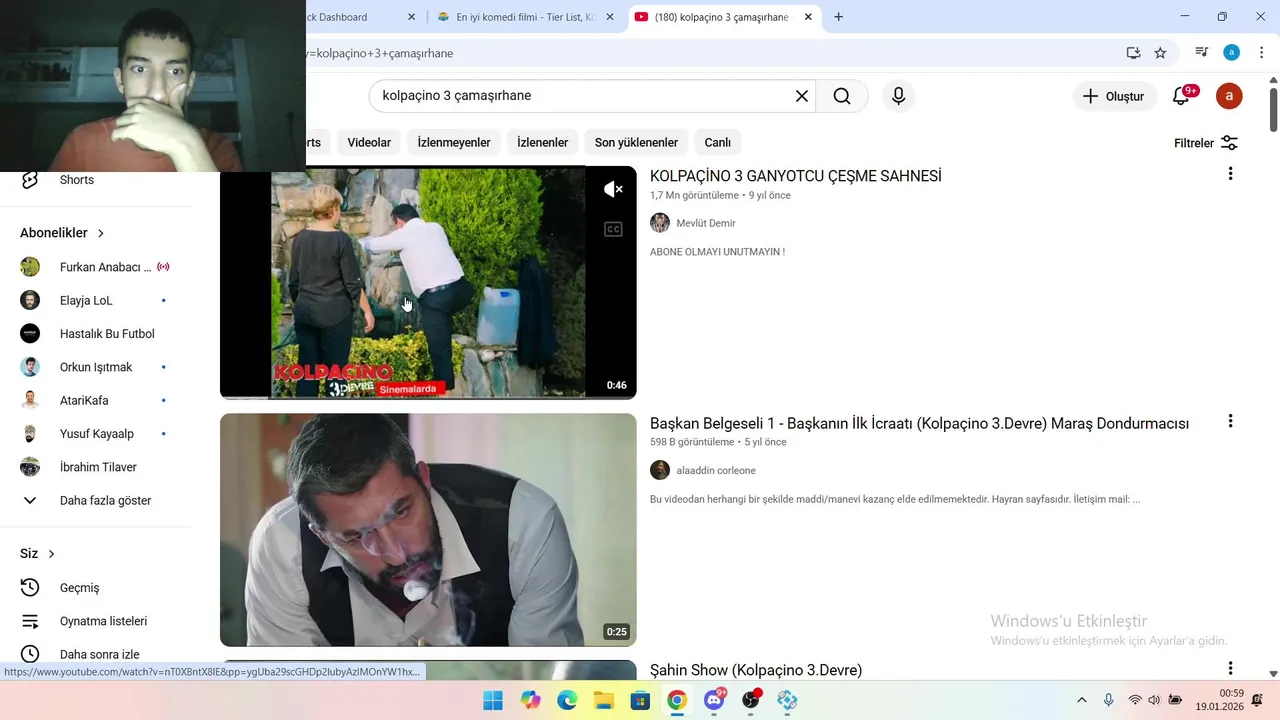1280x720 pixels.
Task: Show hidden system tray icons
Action: tap(1081, 700)
